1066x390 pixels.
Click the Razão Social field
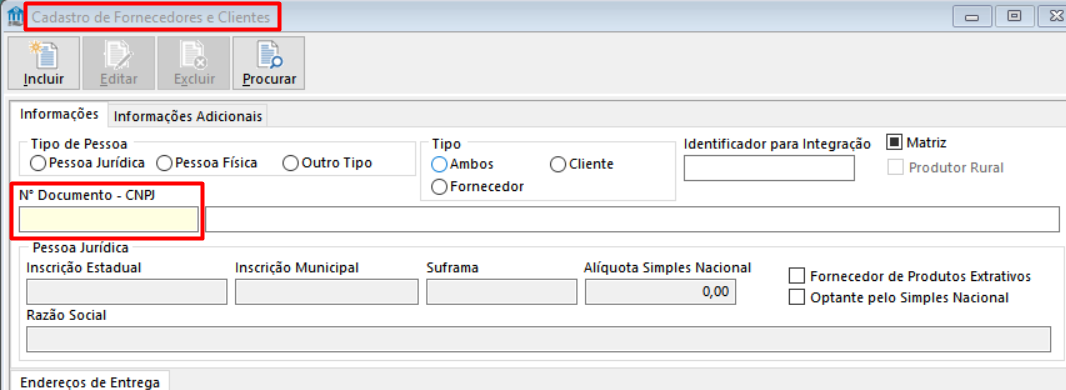tap(538, 340)
